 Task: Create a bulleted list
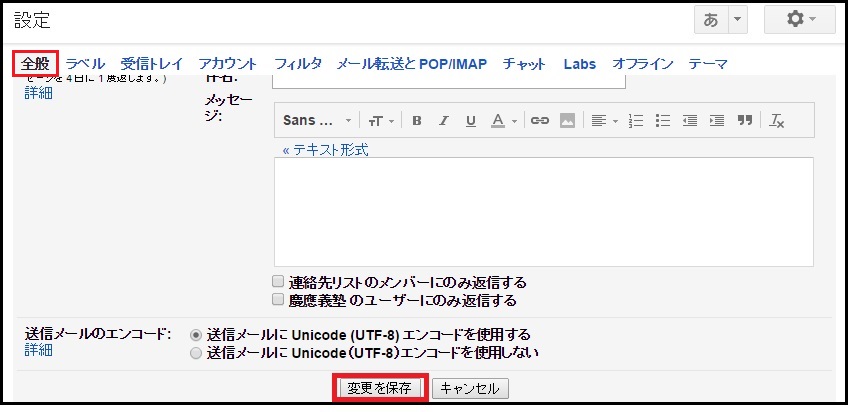pos(662,121)
